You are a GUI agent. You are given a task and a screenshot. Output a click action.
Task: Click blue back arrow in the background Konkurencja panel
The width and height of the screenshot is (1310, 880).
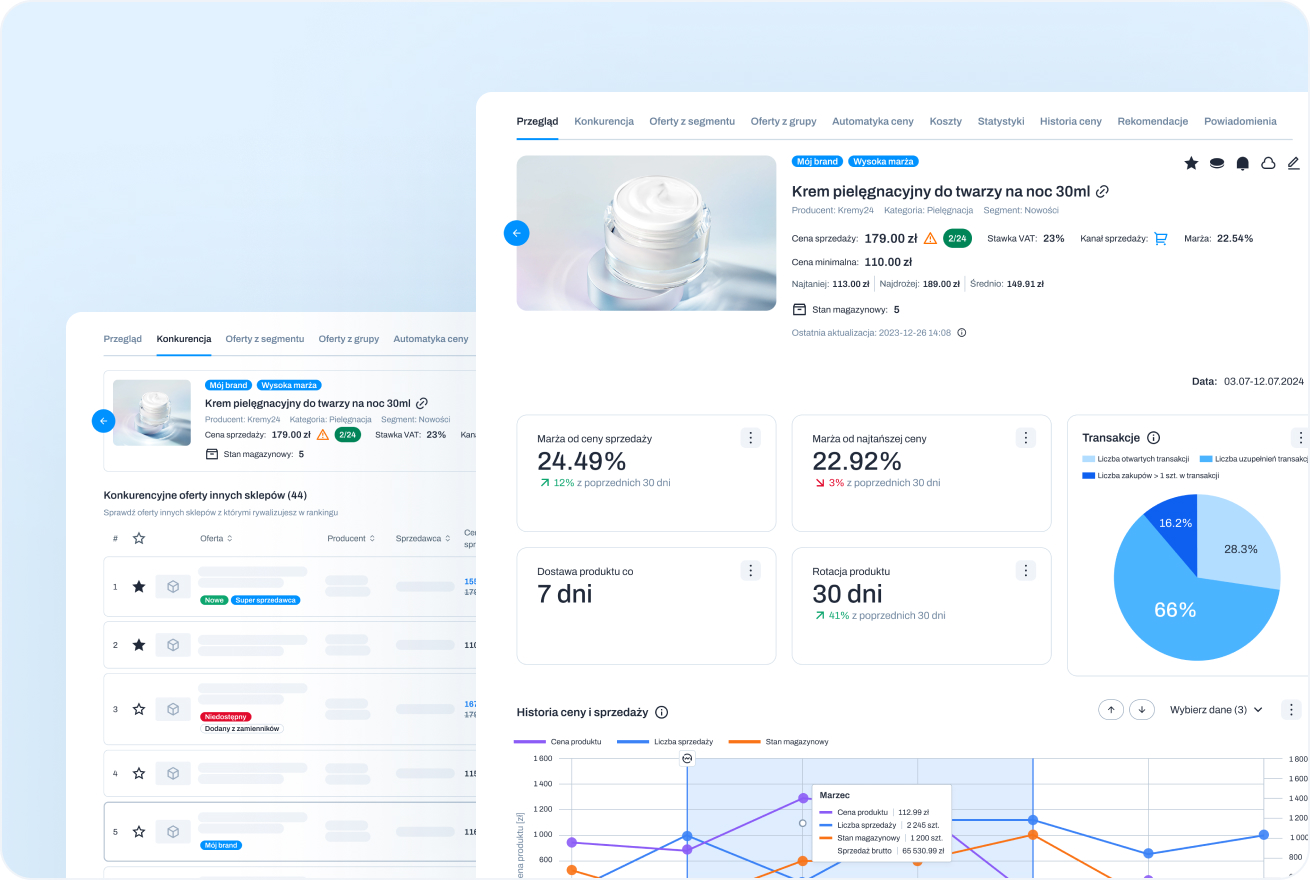tap(103, 420)
